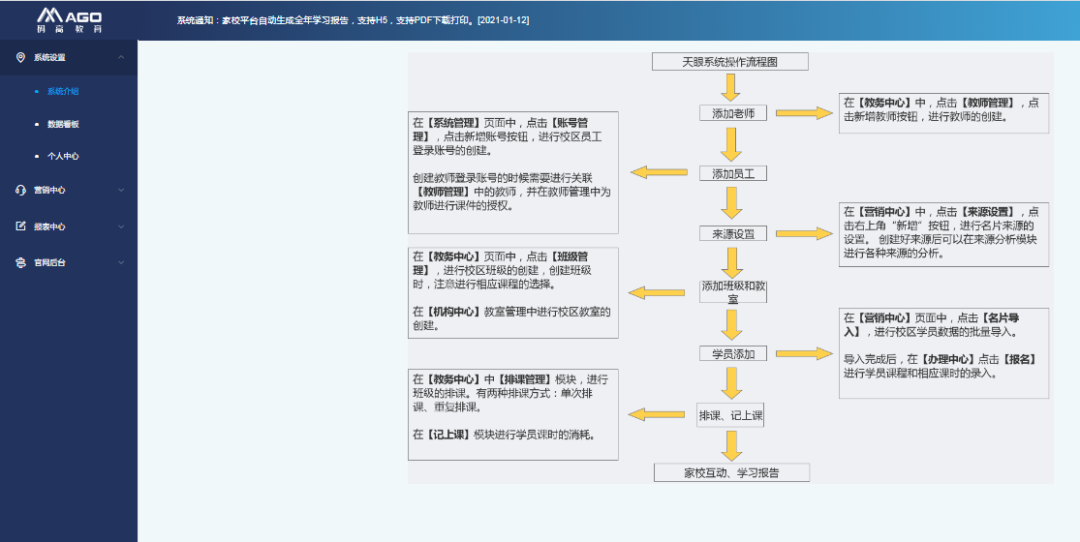Screen dimensions: 1080x542
Task: Select the 学员添加 flowchart step
Action: 733,354
